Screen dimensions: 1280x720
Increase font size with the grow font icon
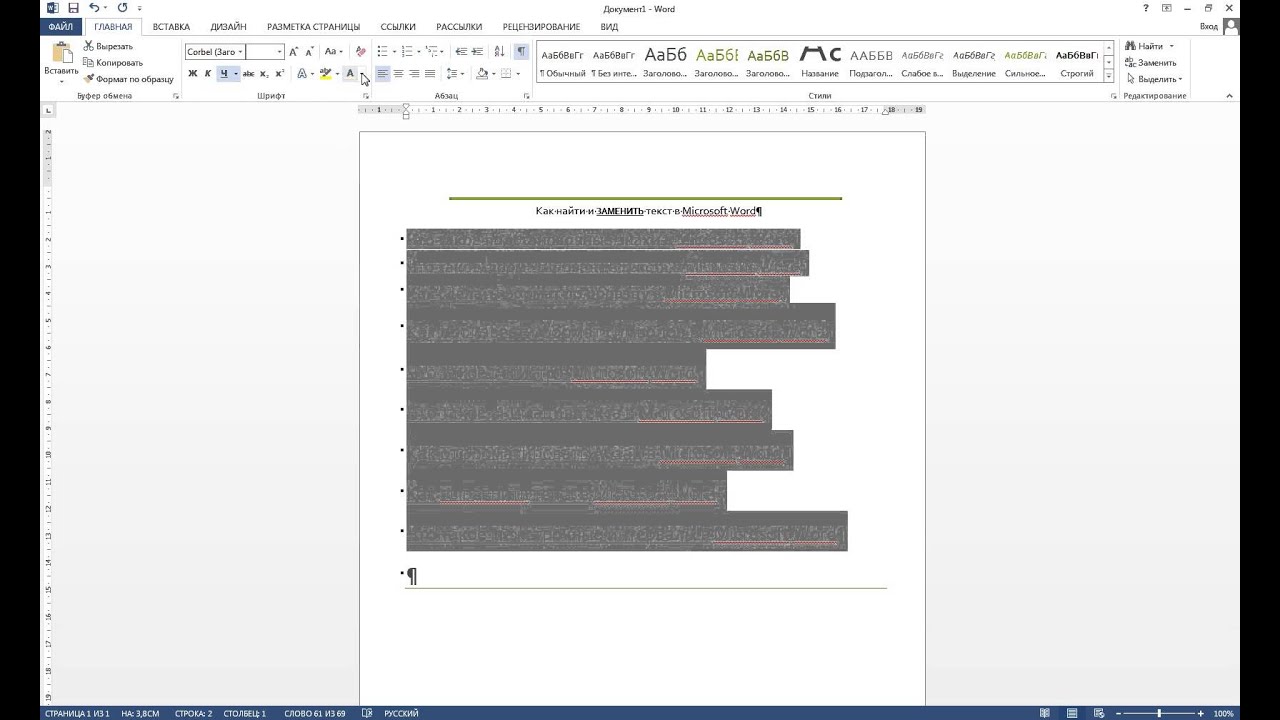[294, 51]
